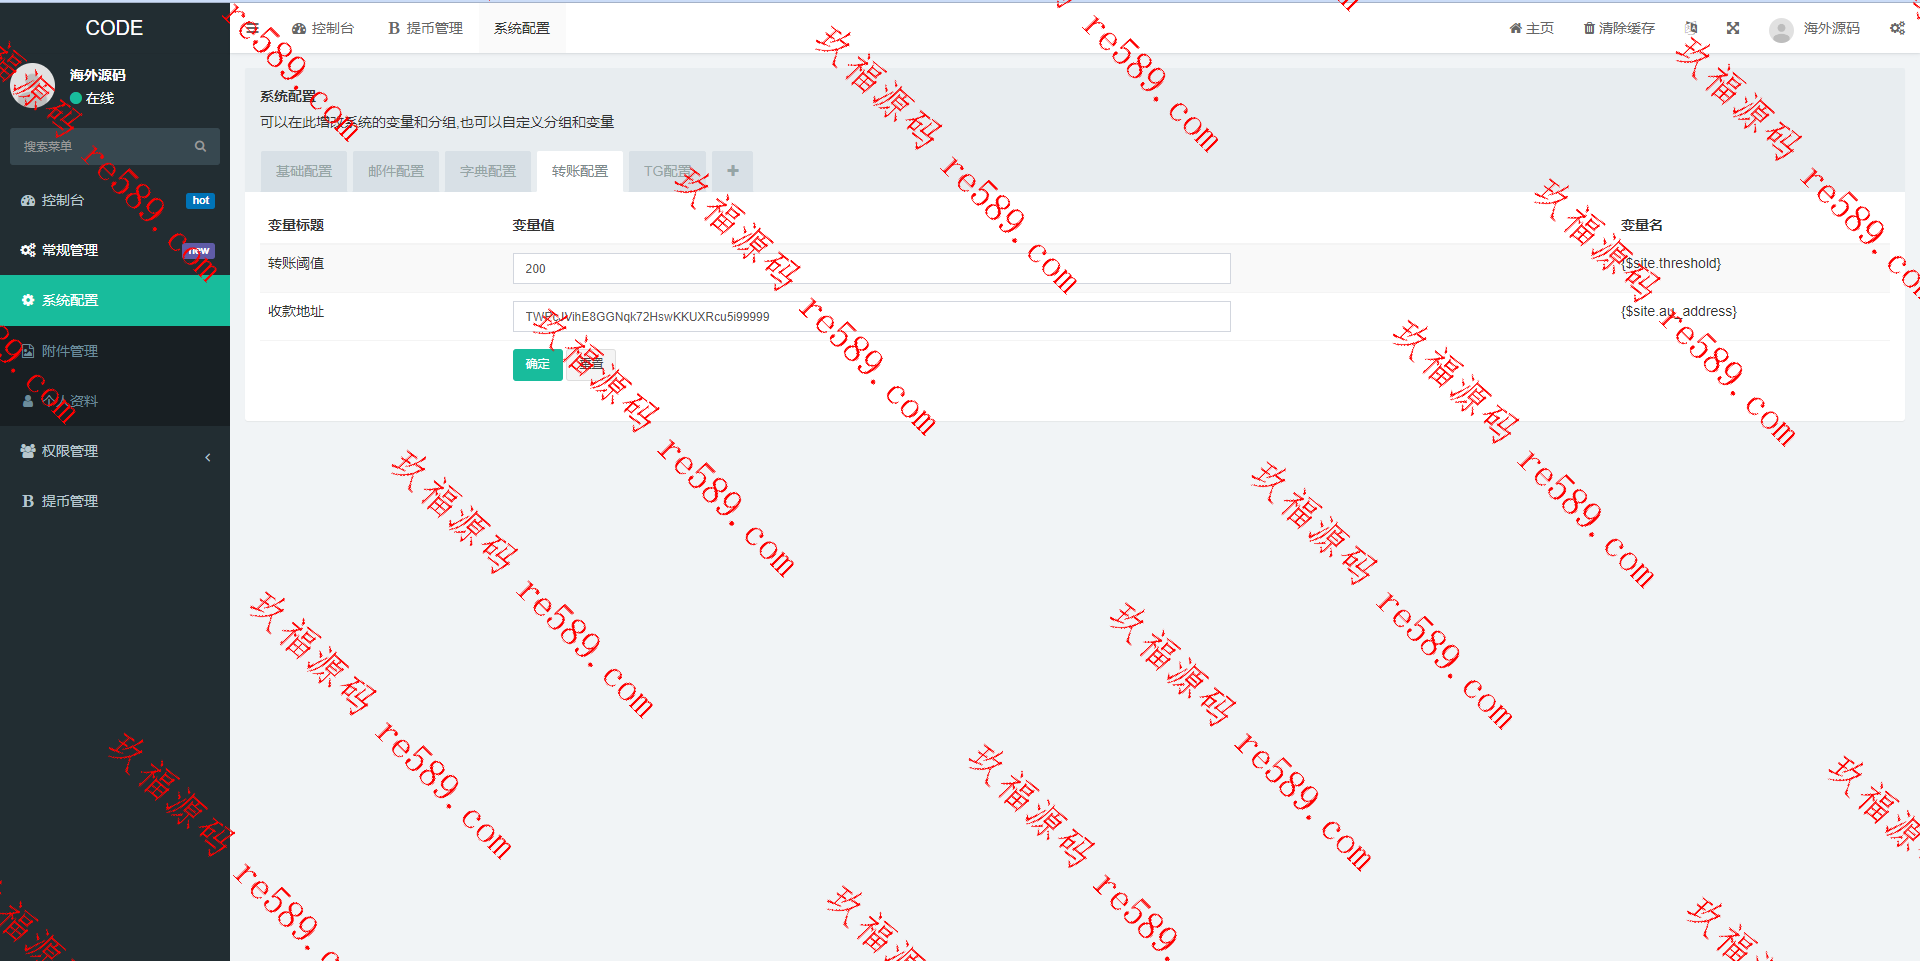1920x961 pixels.
Task: Toggle the sidebar with the hamburger icon
Action: pos(252,28)
